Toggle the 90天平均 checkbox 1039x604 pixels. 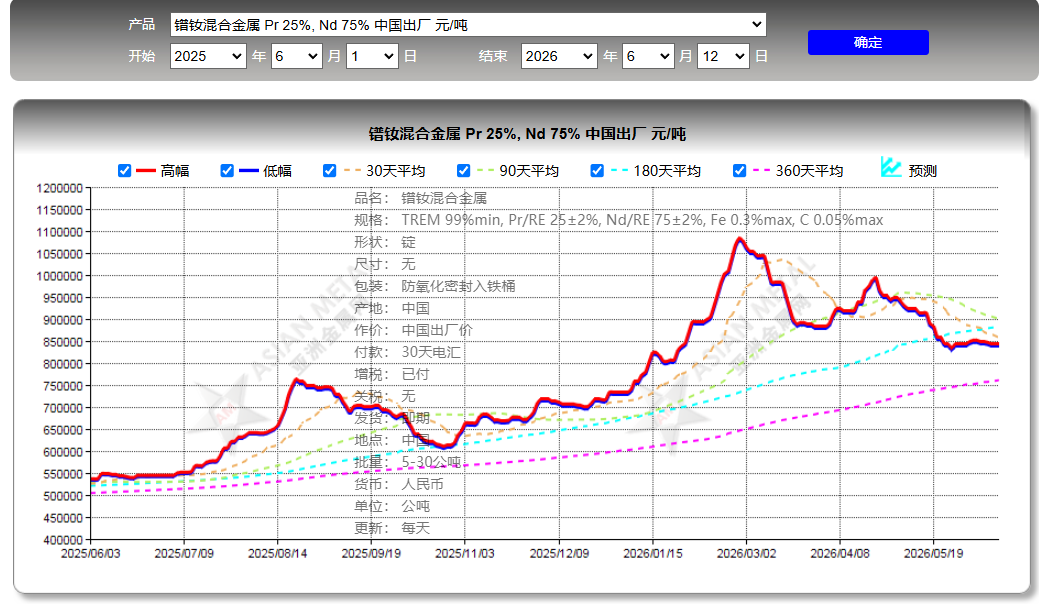tap(463, 171)
